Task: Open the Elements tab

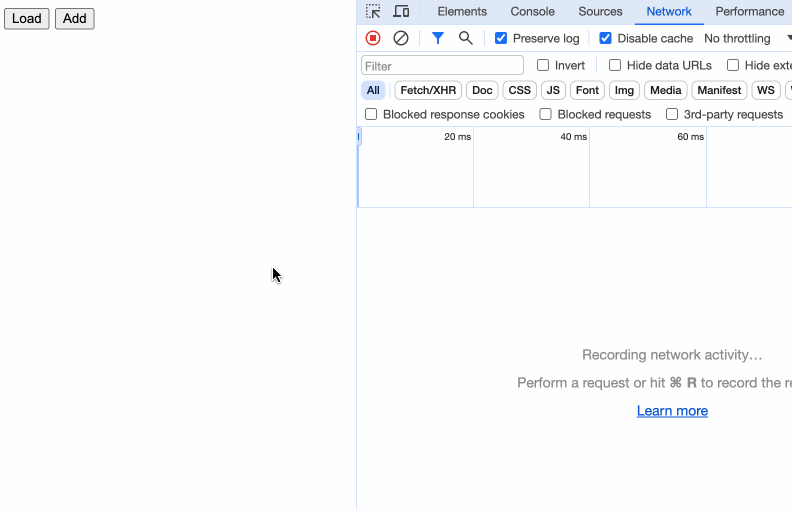Action: [x=462, y=12]
